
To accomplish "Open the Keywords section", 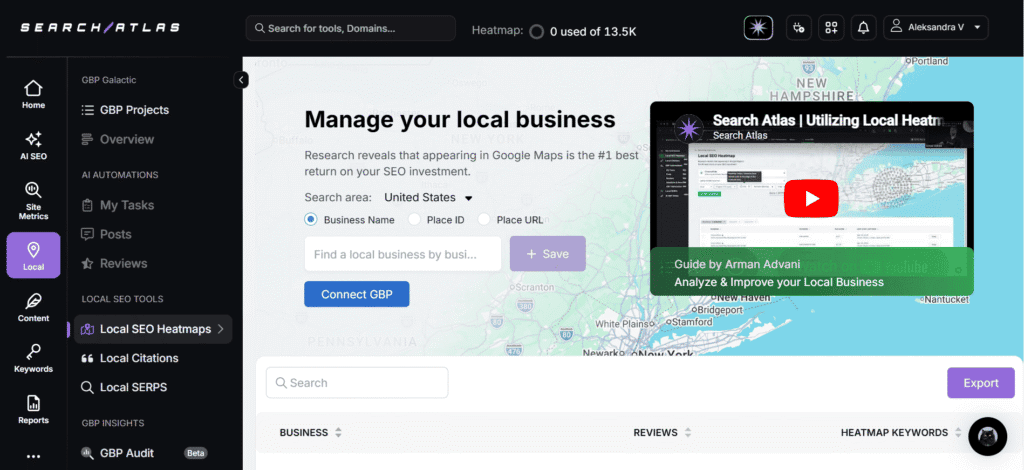I will tap(33, 358).
